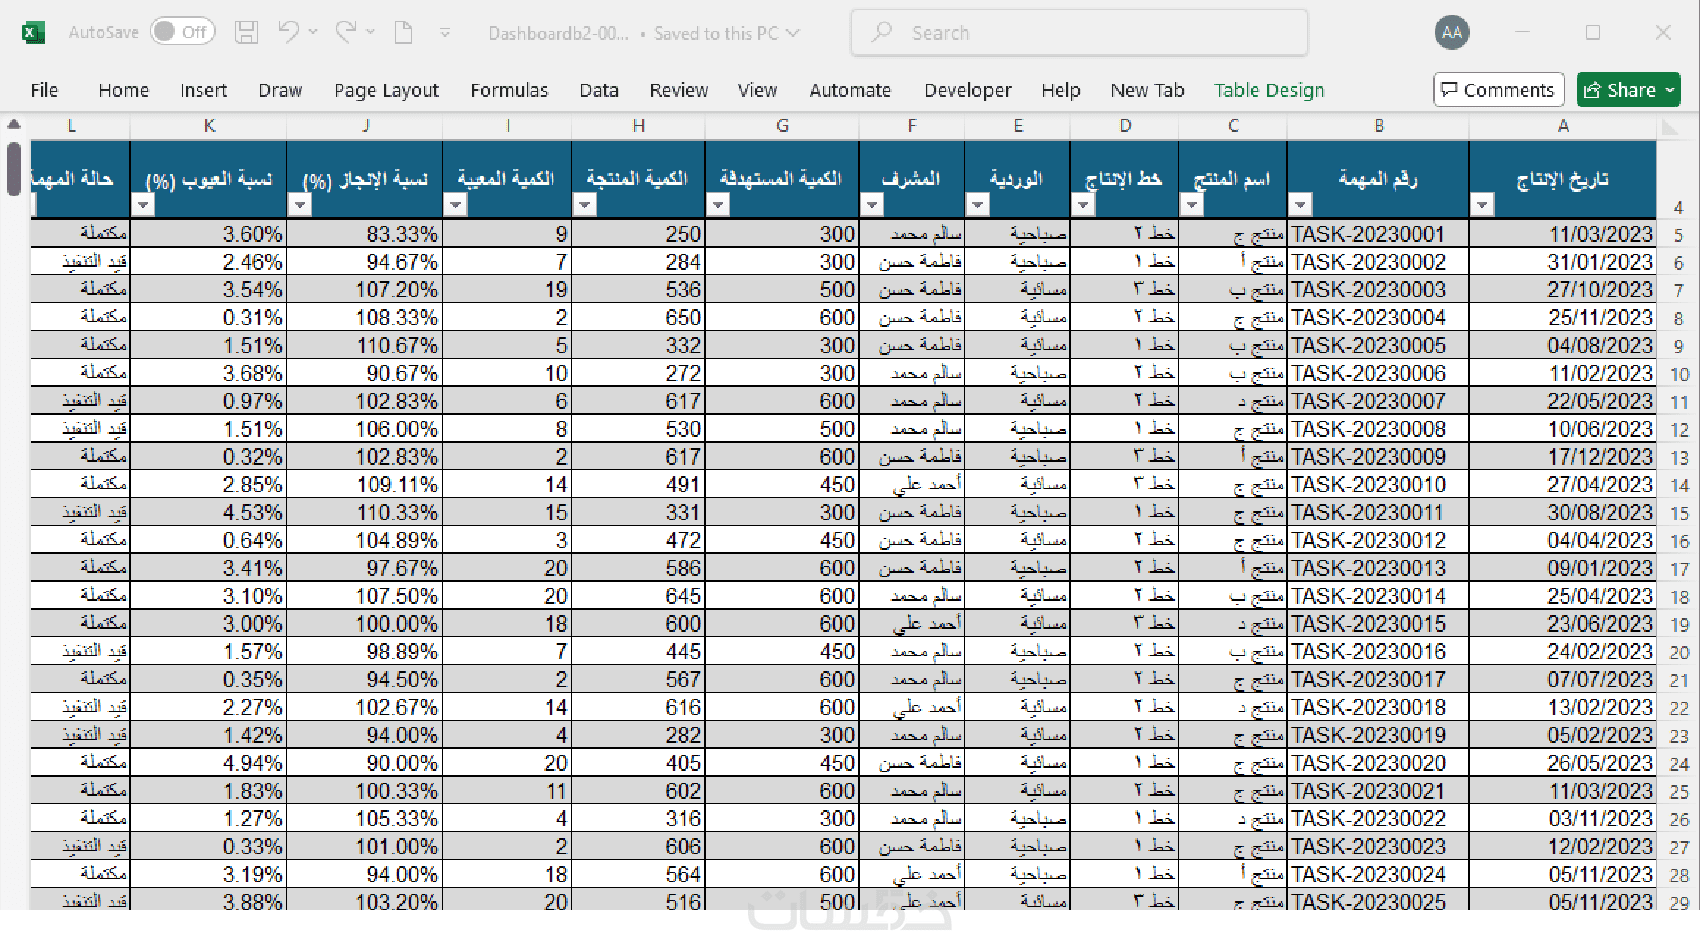Click the Undo arrow icon
Screen dimensions: 1700x950
(x=288, y=32)
